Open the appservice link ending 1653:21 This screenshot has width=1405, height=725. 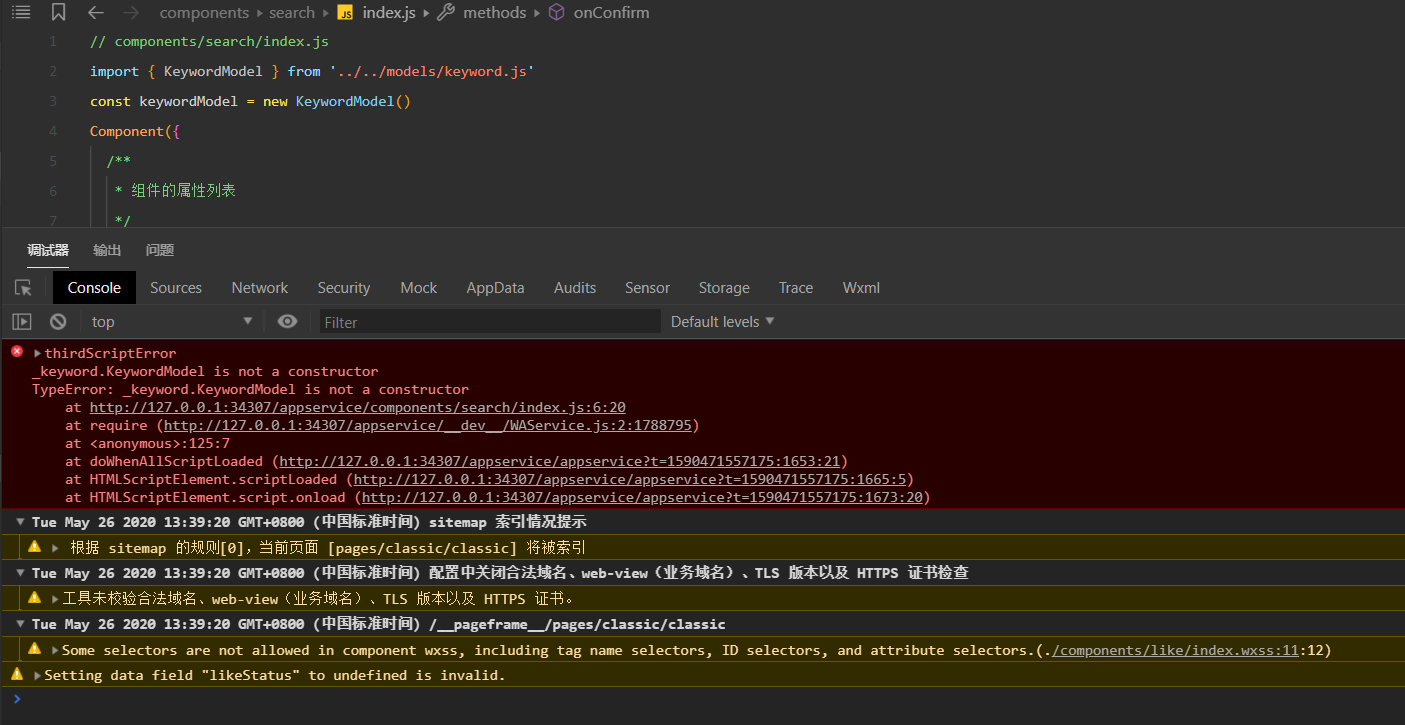coord(560,461)
